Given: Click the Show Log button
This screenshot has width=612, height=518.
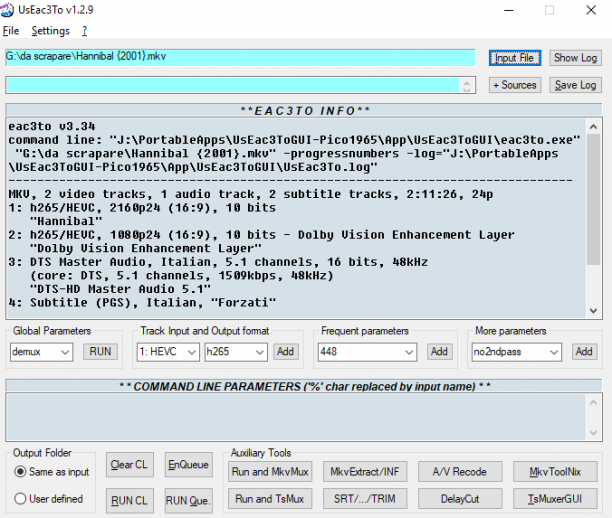Looking at the screenshot, I should (x=575, y=58).
